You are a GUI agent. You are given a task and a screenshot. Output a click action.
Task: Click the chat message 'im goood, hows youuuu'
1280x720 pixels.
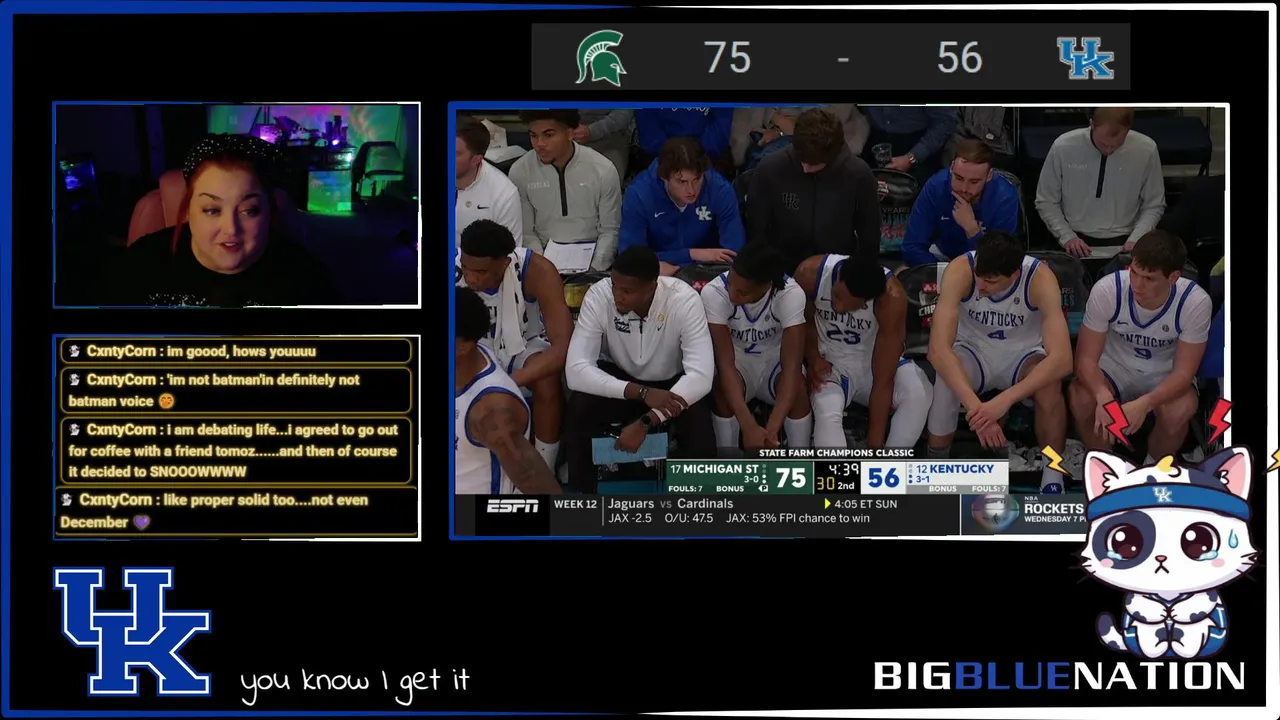coord(237,351)
